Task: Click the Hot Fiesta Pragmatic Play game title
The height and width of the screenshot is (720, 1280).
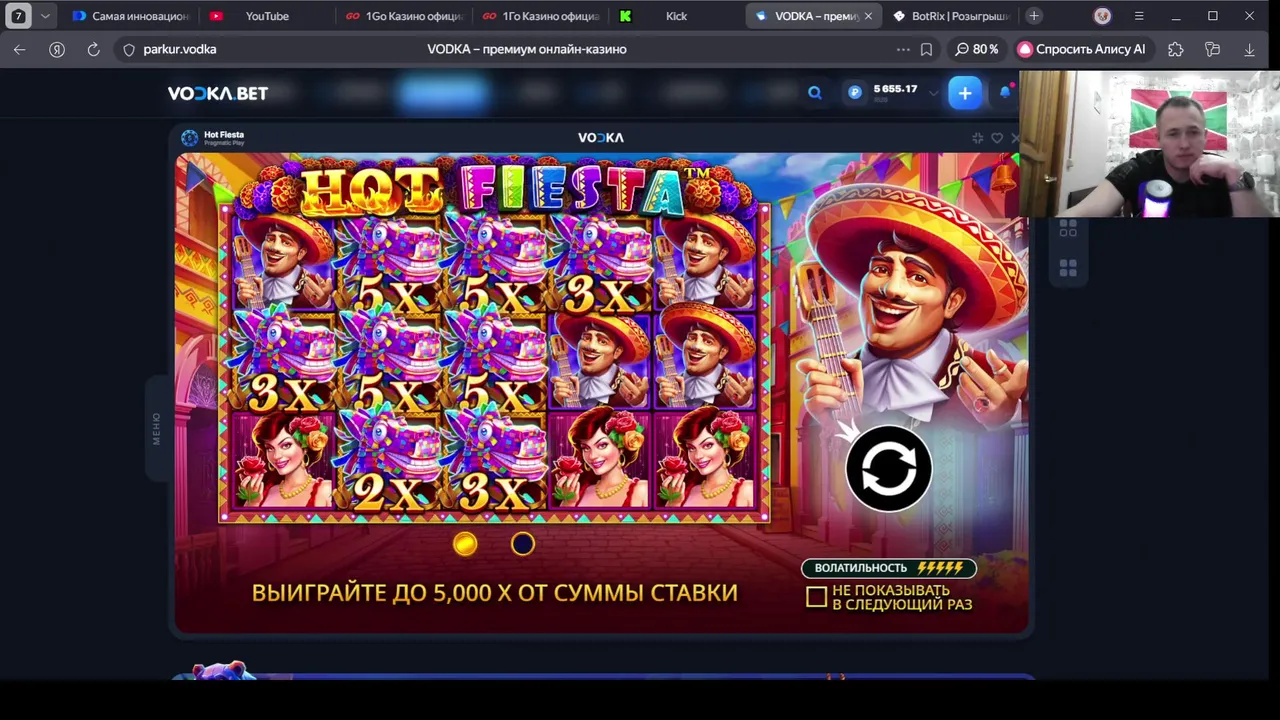Action: [224, 138]
